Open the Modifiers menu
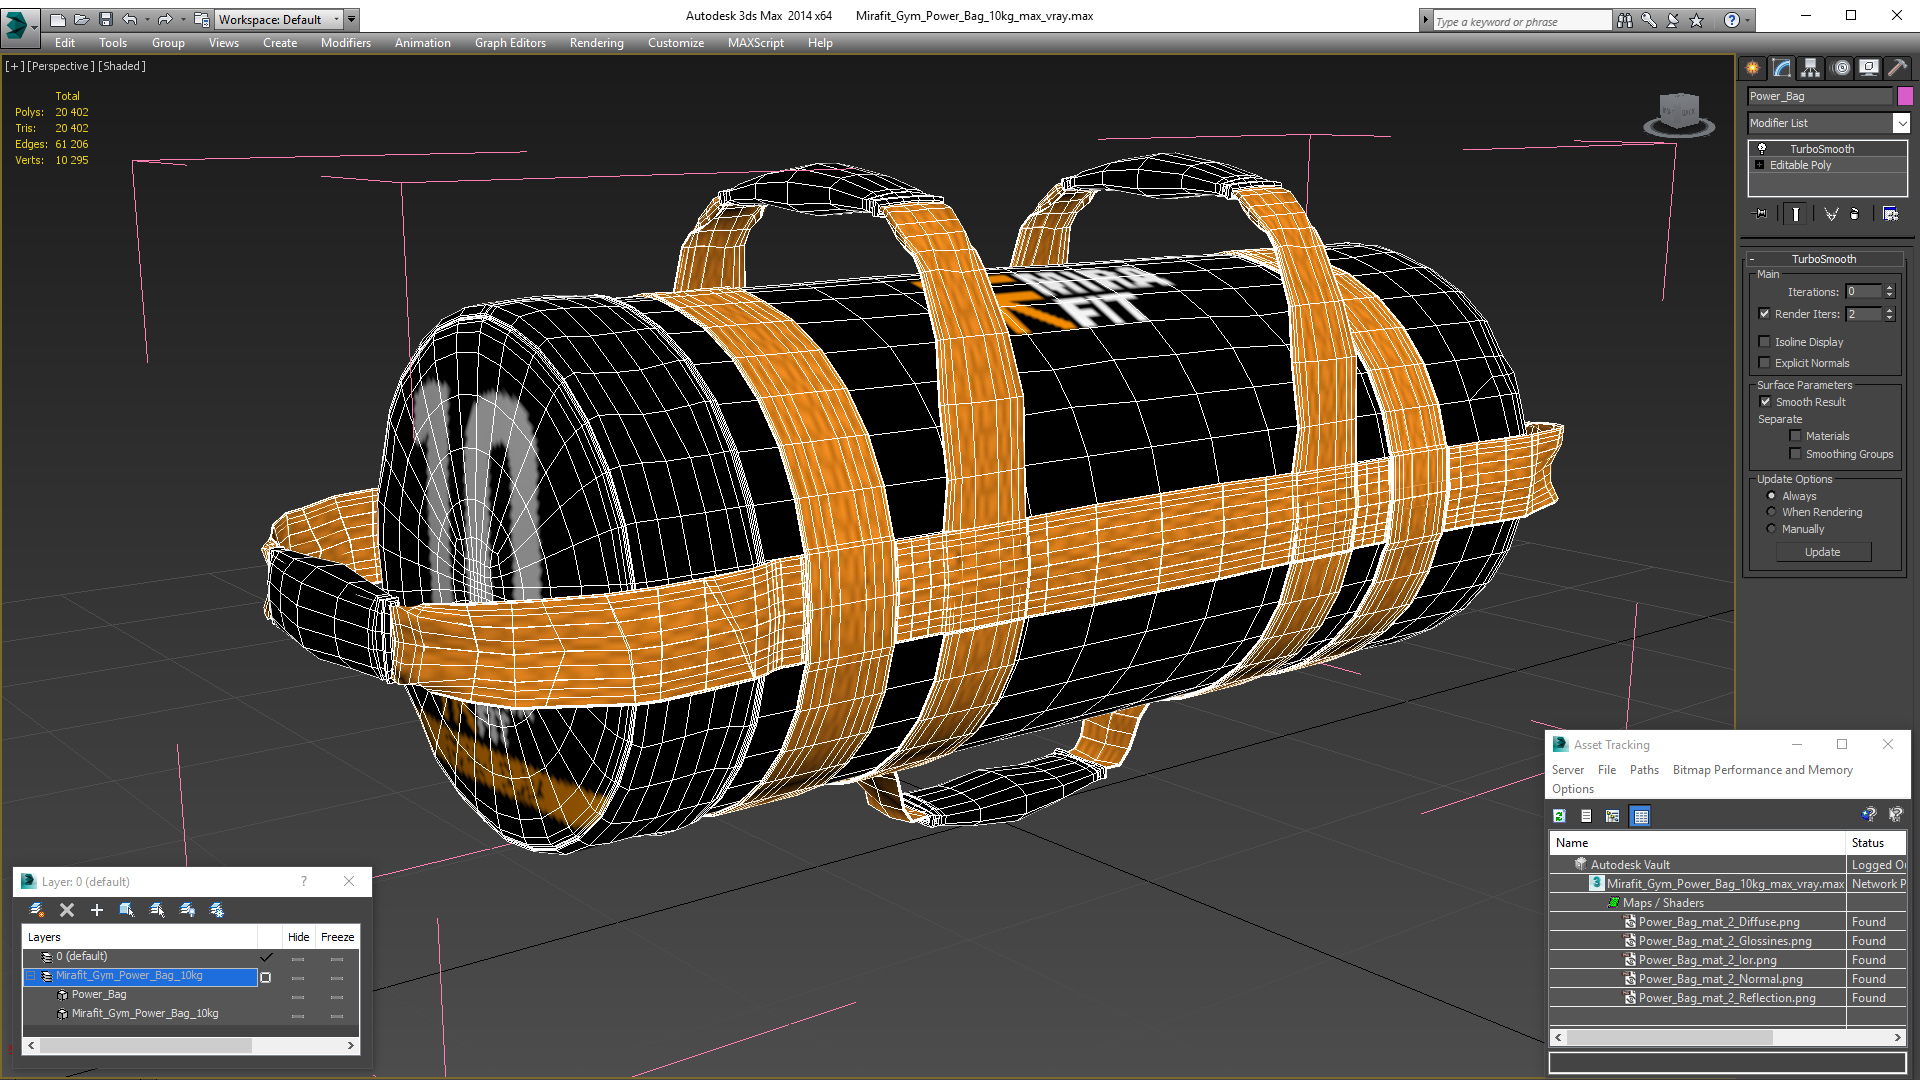 (x=345, y=43)
